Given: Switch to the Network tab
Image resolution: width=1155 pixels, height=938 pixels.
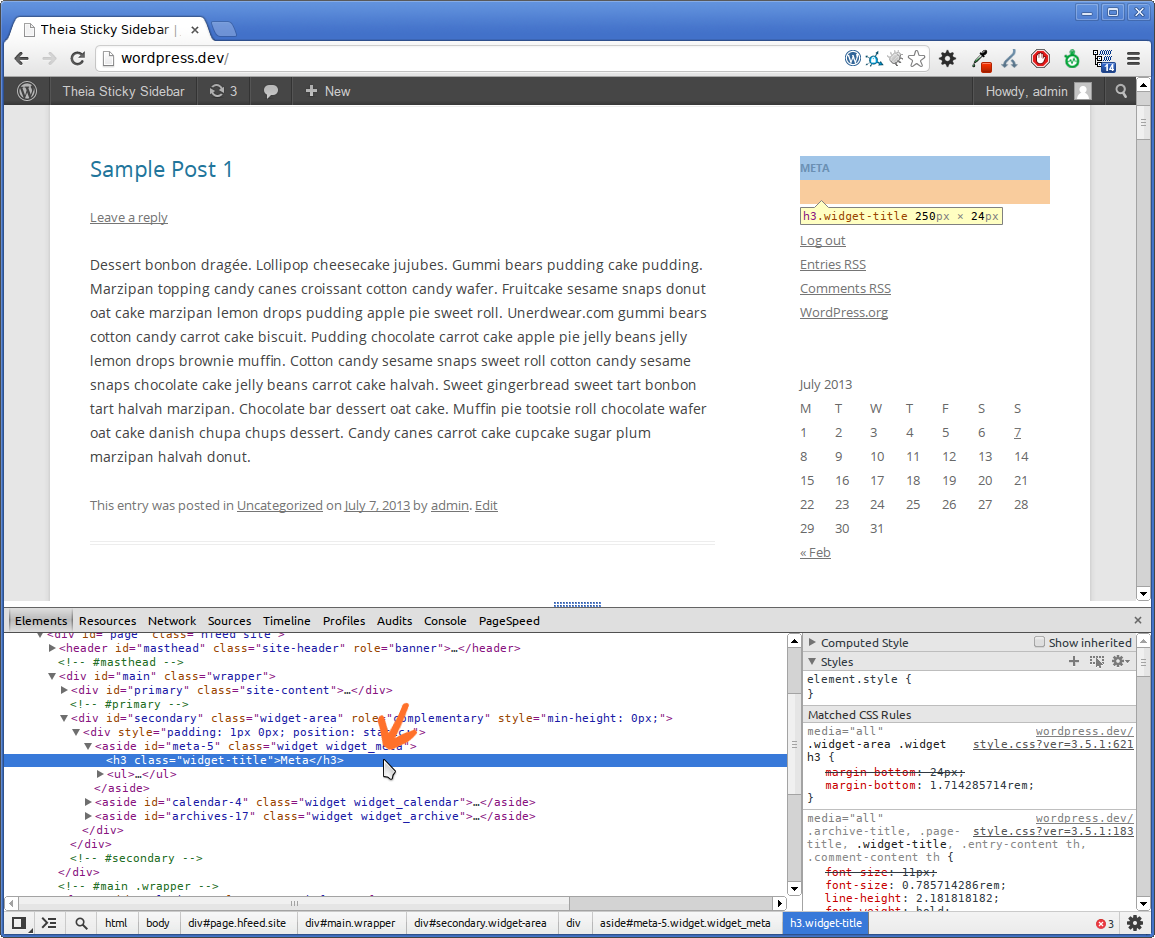Looking at the screenshot, I should click(172, 621).
